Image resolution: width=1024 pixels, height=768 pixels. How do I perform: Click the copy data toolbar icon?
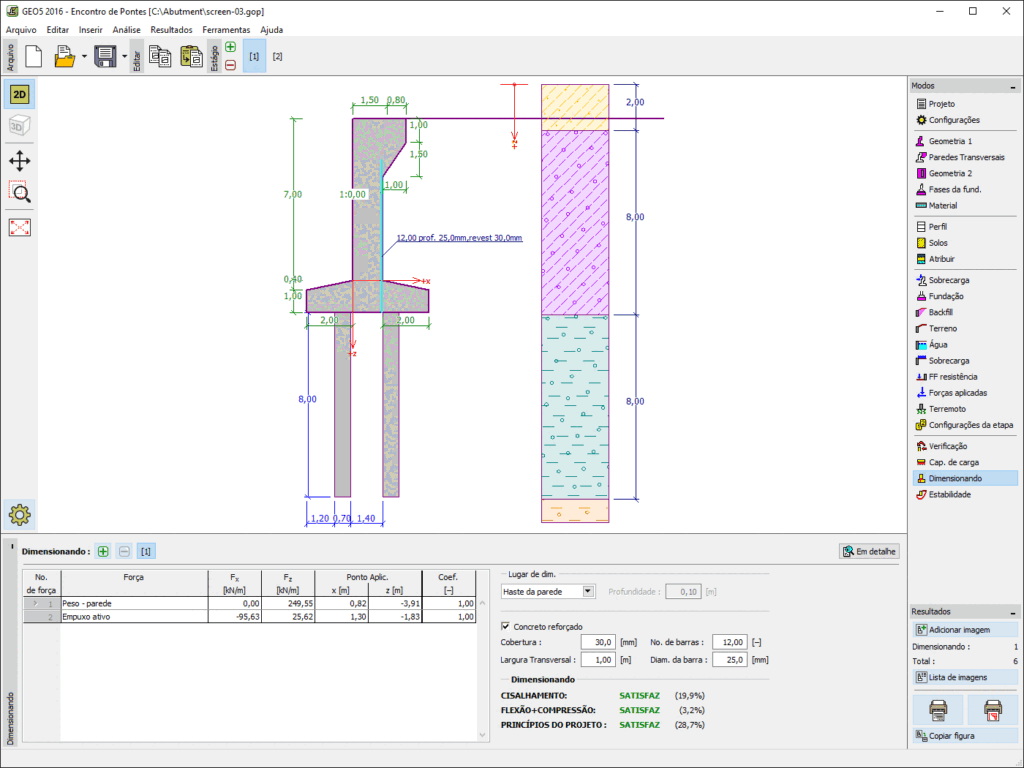click(x=160, y=56)
